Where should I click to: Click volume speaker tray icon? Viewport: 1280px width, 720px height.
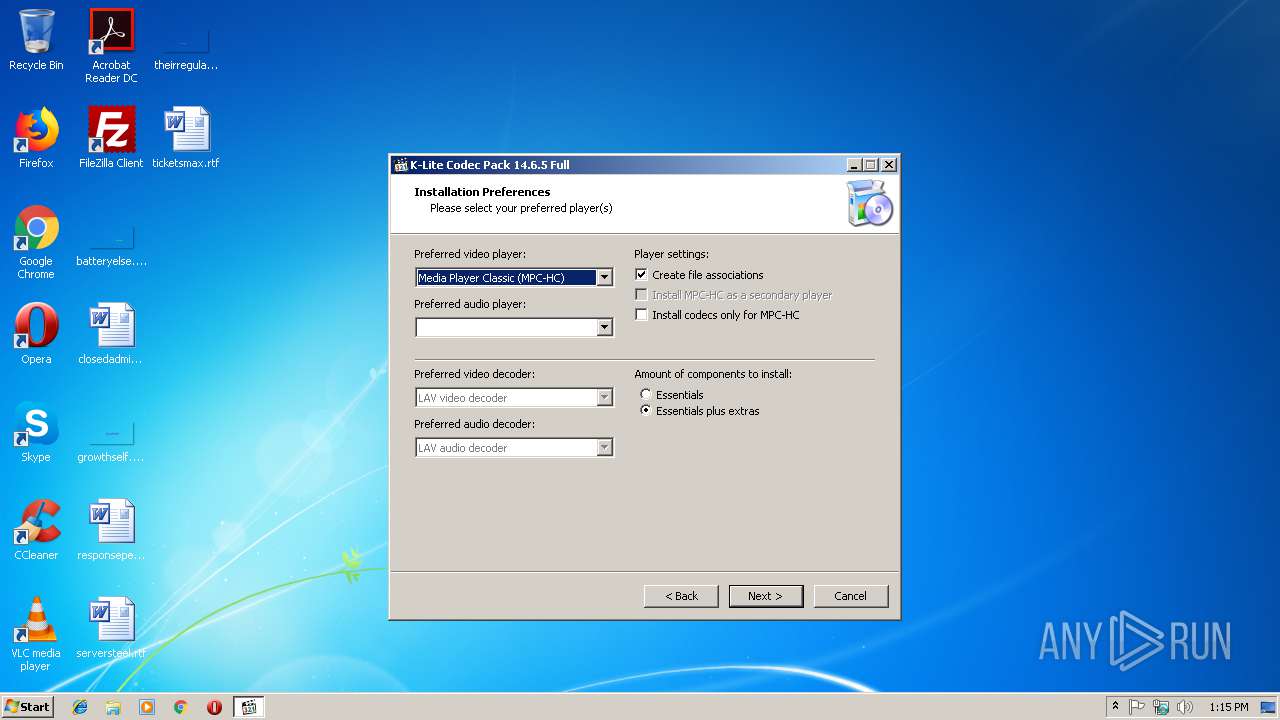[1185, 707]
